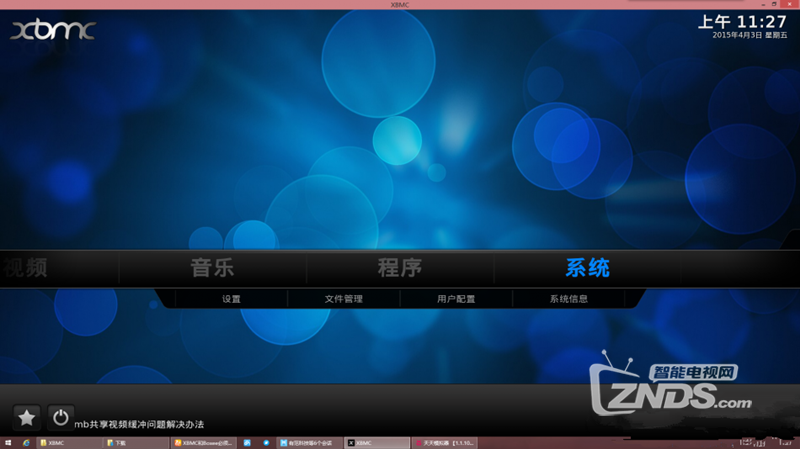Click the blue round taskbar icon
This screenshot has height=449, width=800.
[x=266, y=443]
